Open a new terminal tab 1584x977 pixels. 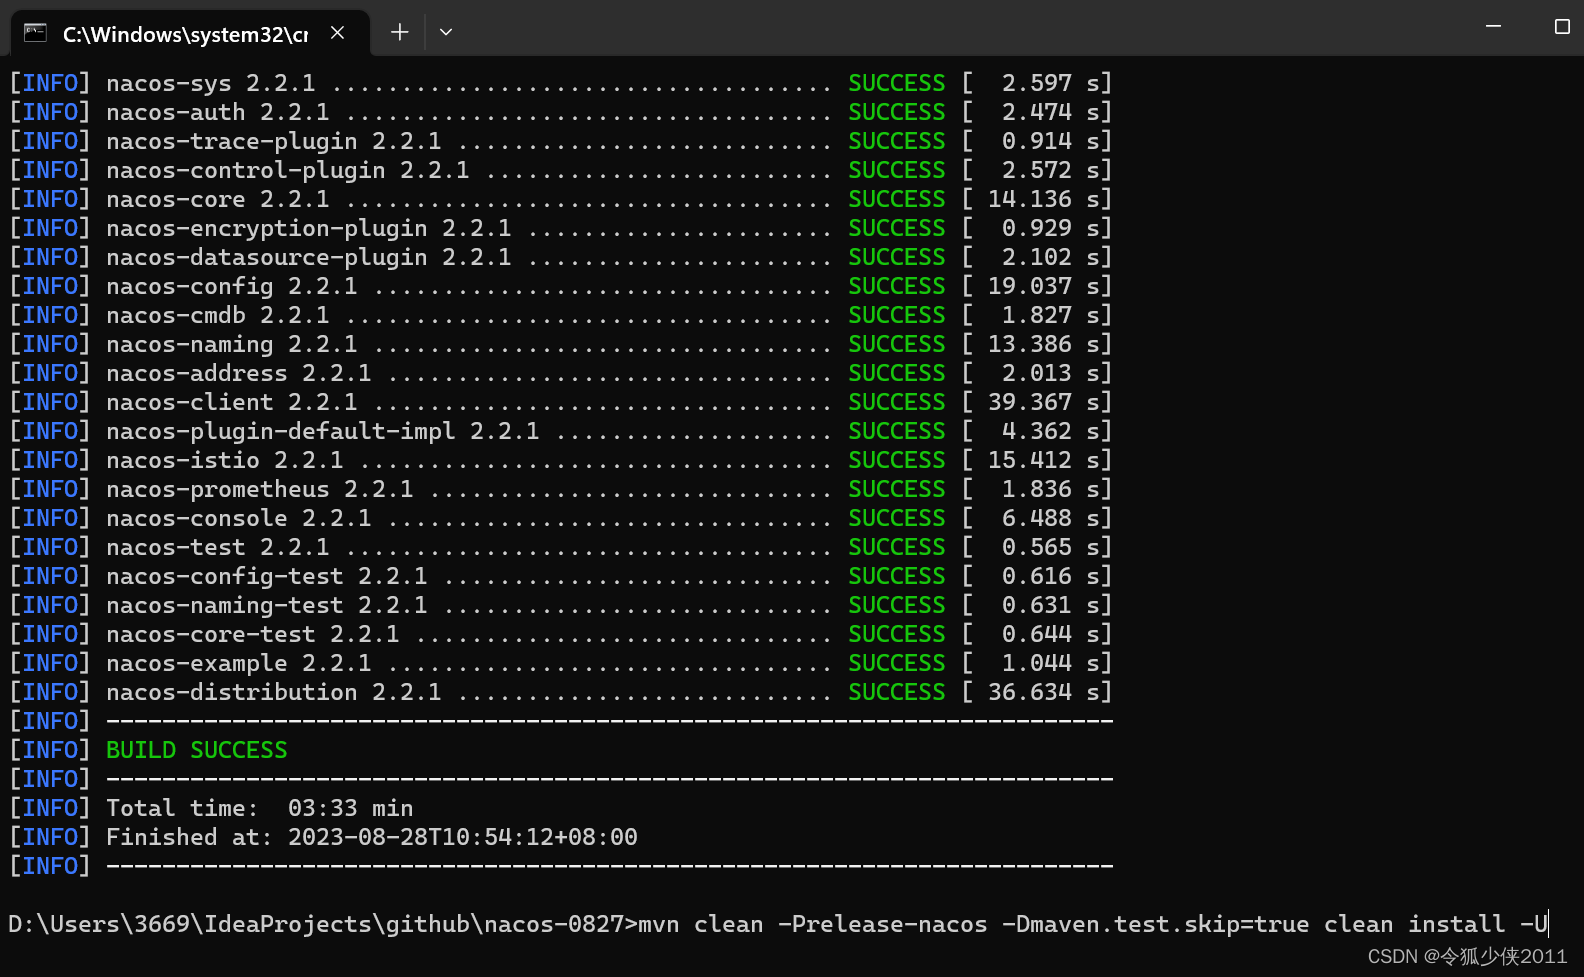coord(399,33)
